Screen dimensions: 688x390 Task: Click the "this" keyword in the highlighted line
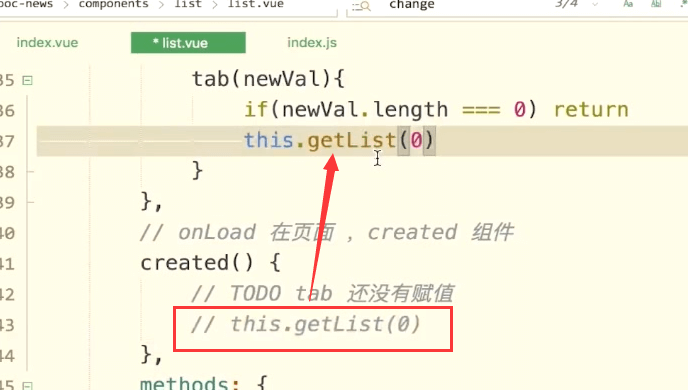pos(269,141)
